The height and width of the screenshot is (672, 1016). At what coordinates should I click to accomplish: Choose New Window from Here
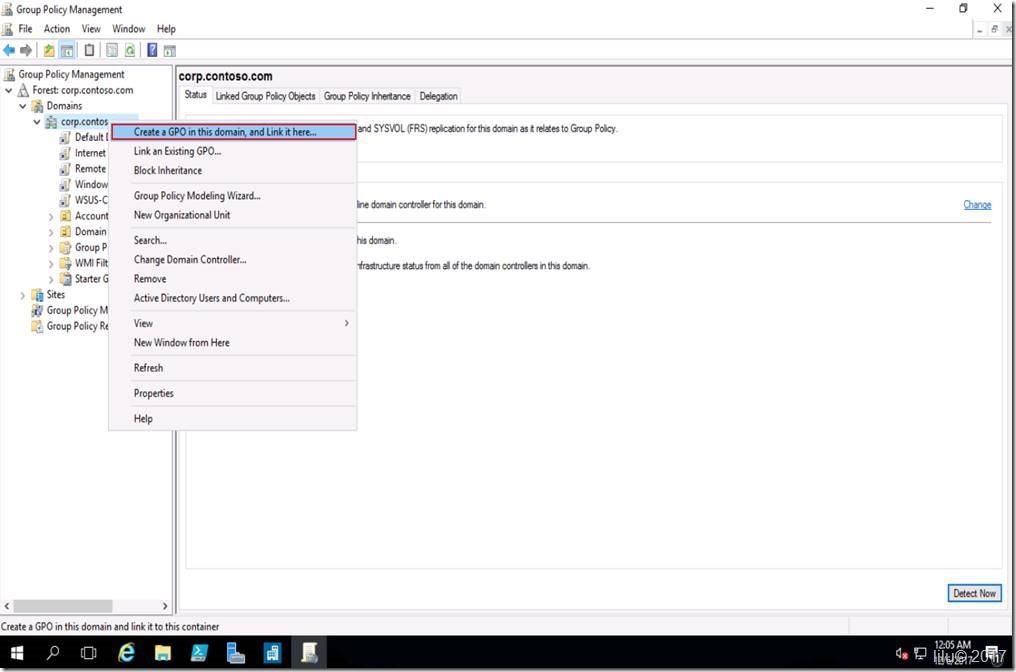[233, 343]
